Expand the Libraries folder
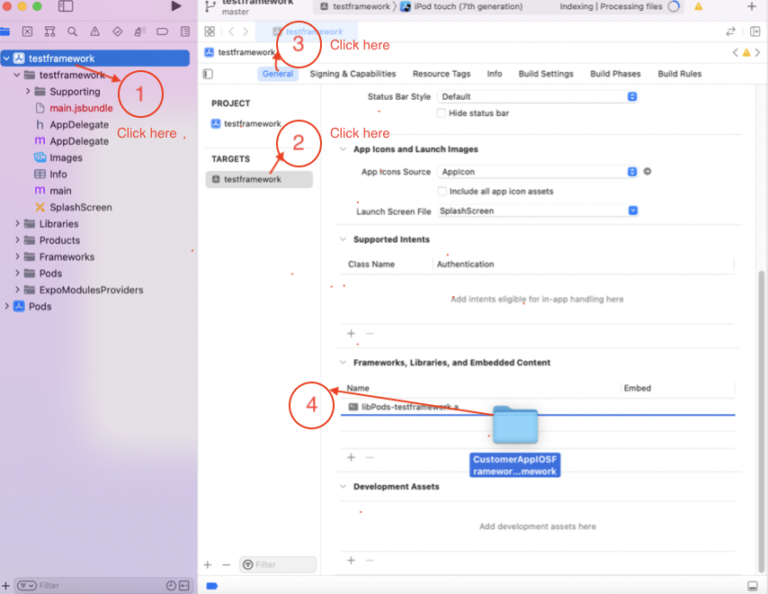 [17, 223]
